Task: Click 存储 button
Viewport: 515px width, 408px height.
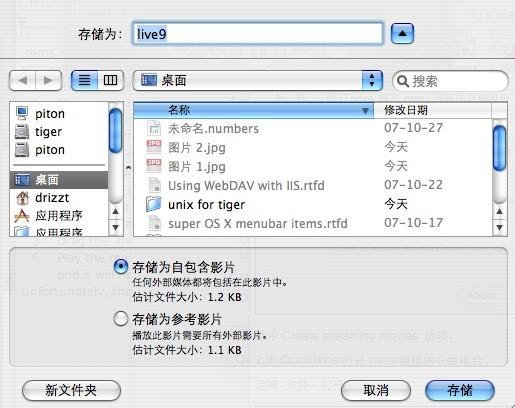Action: click(460, 390)
